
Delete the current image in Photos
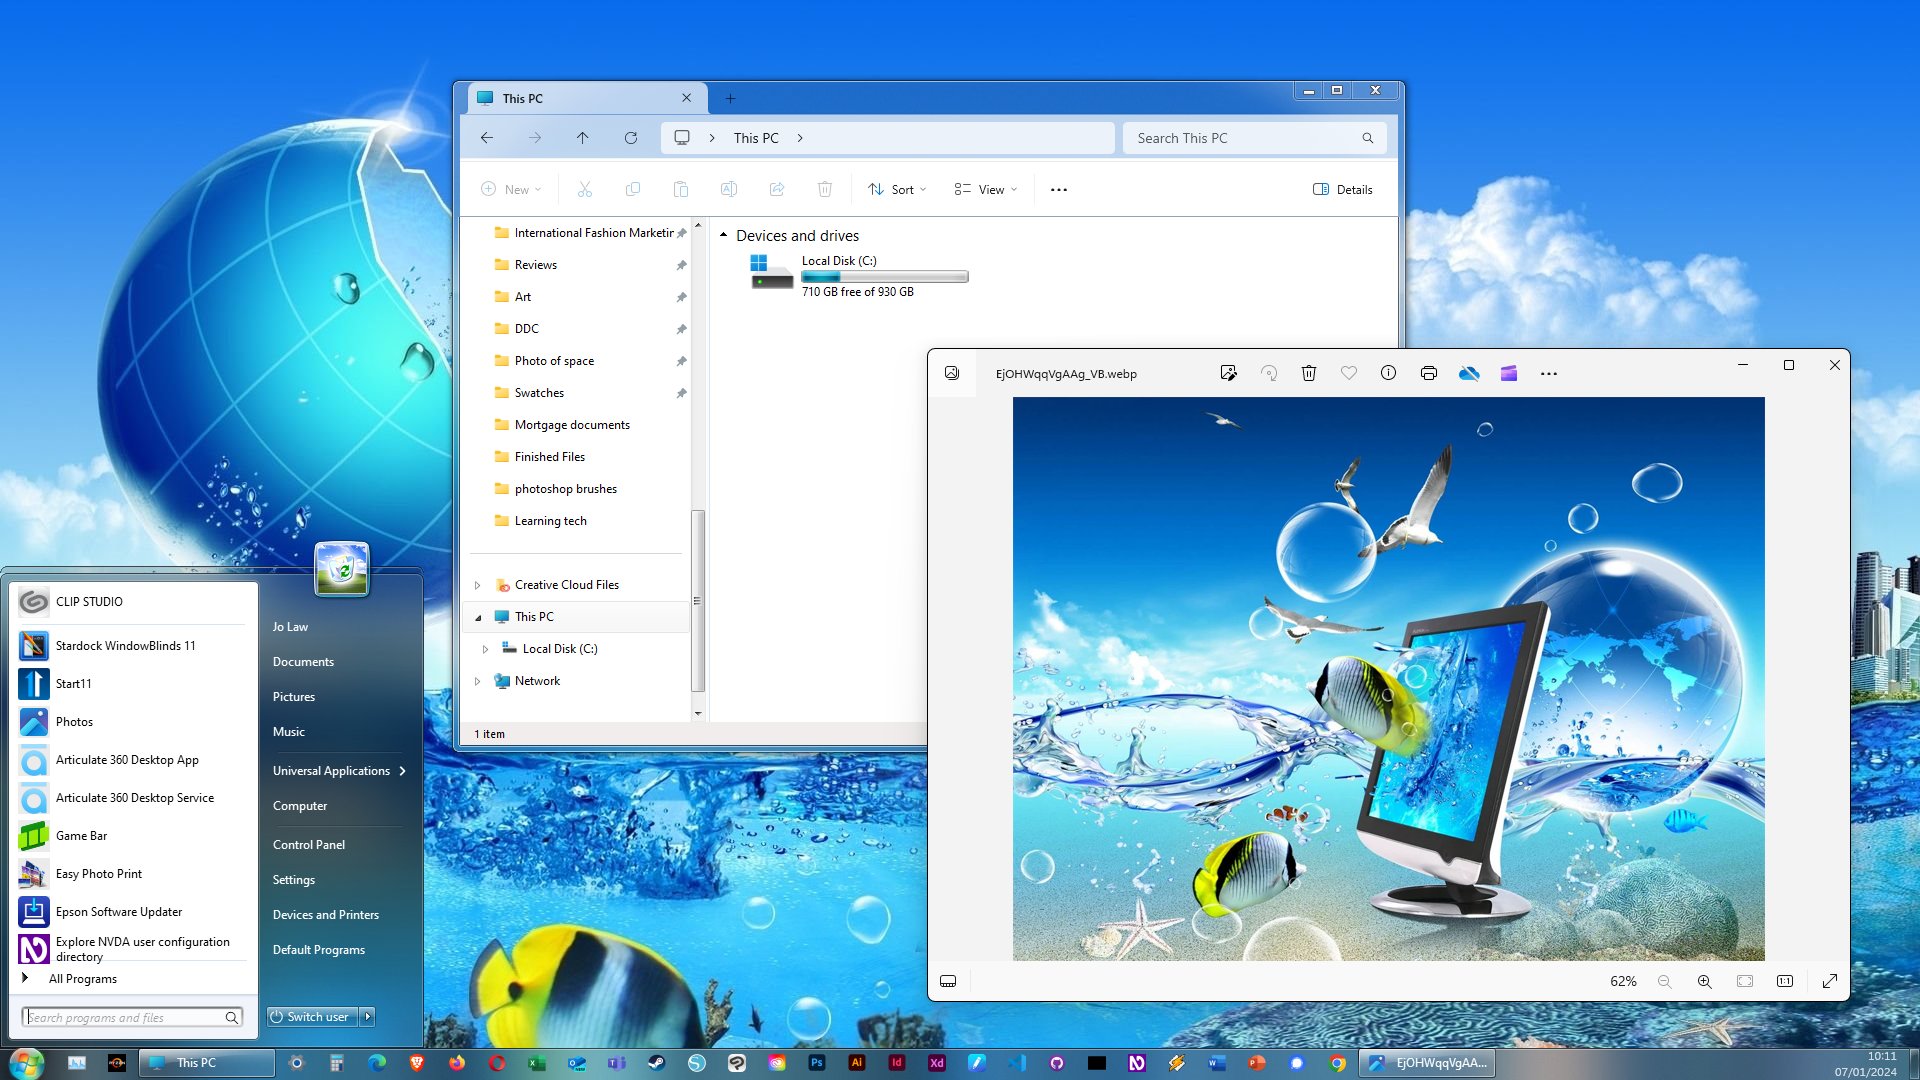pyautogui.click(x=1308, y=373)
